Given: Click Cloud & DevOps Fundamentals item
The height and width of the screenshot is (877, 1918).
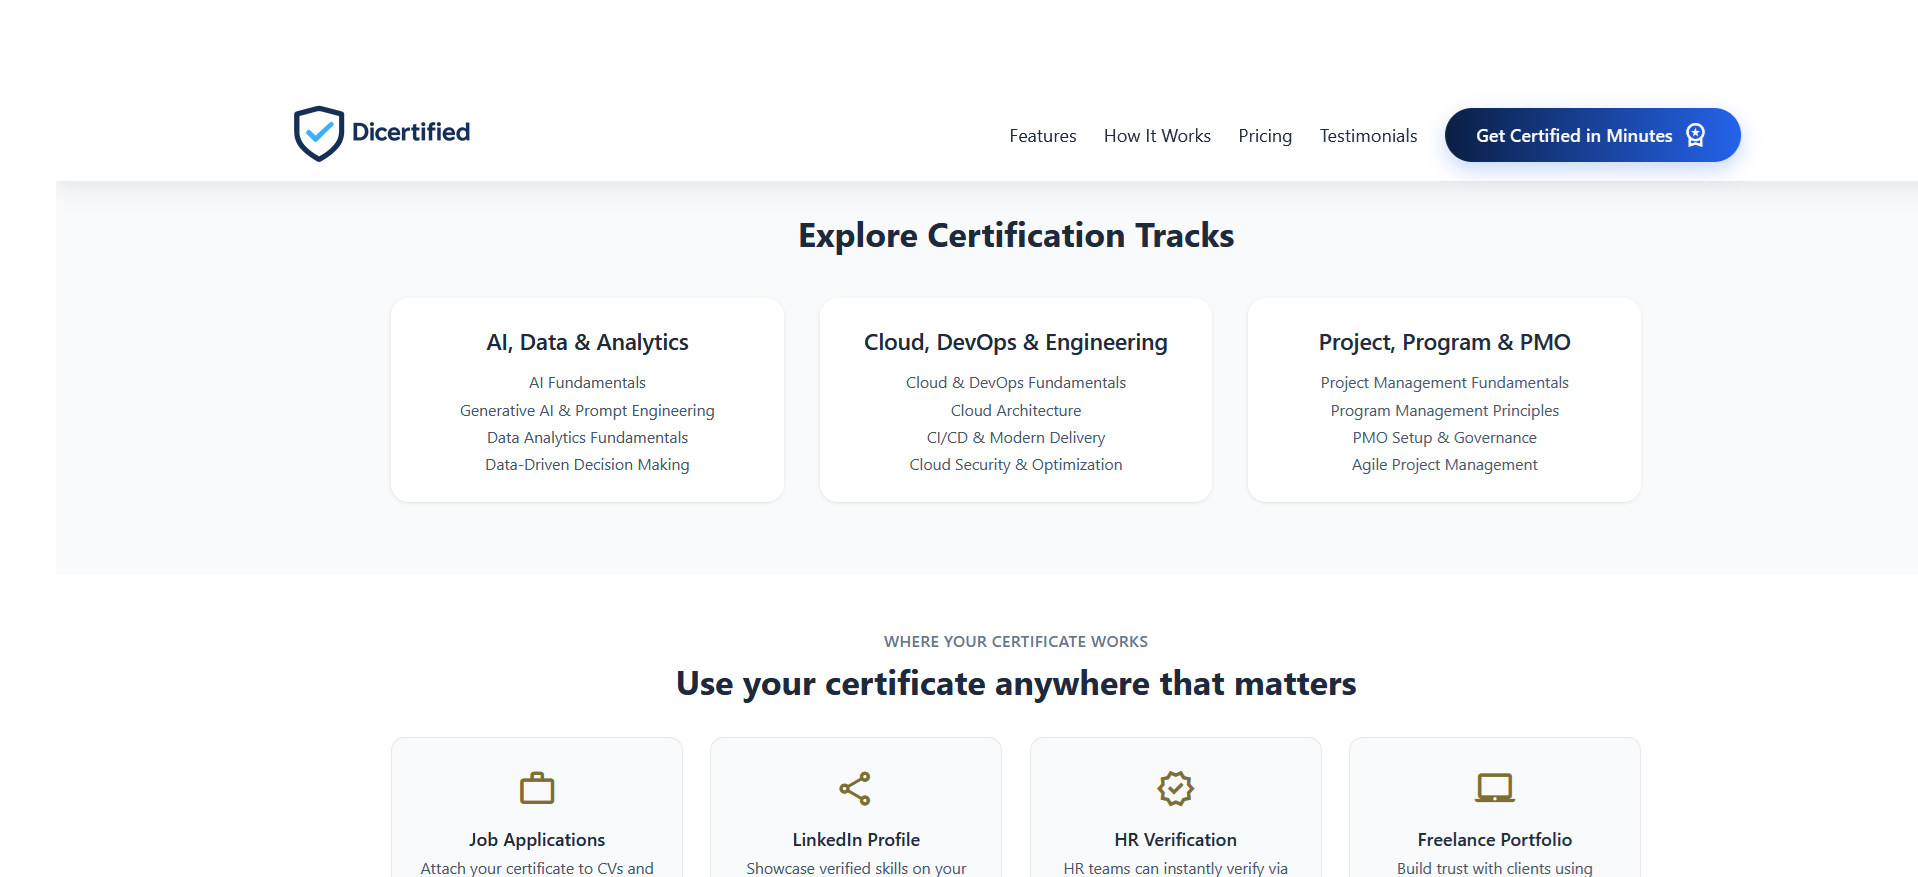Looking at the screenshot, I should (1015, 383).
